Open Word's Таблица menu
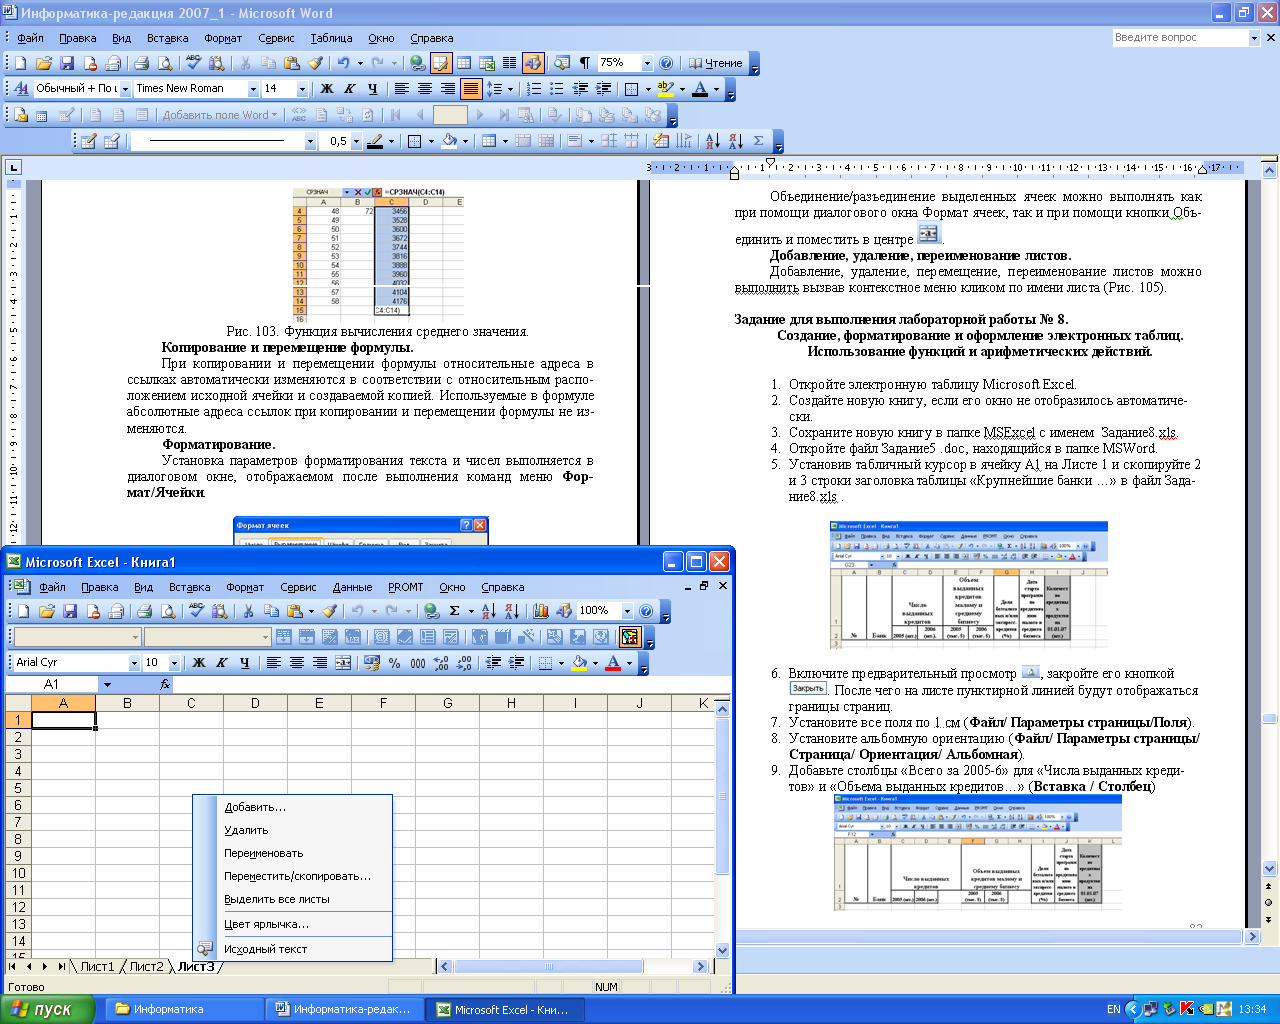This screenshot has height=1024, width=1280. pyautogui.click(x=331, y=38)
